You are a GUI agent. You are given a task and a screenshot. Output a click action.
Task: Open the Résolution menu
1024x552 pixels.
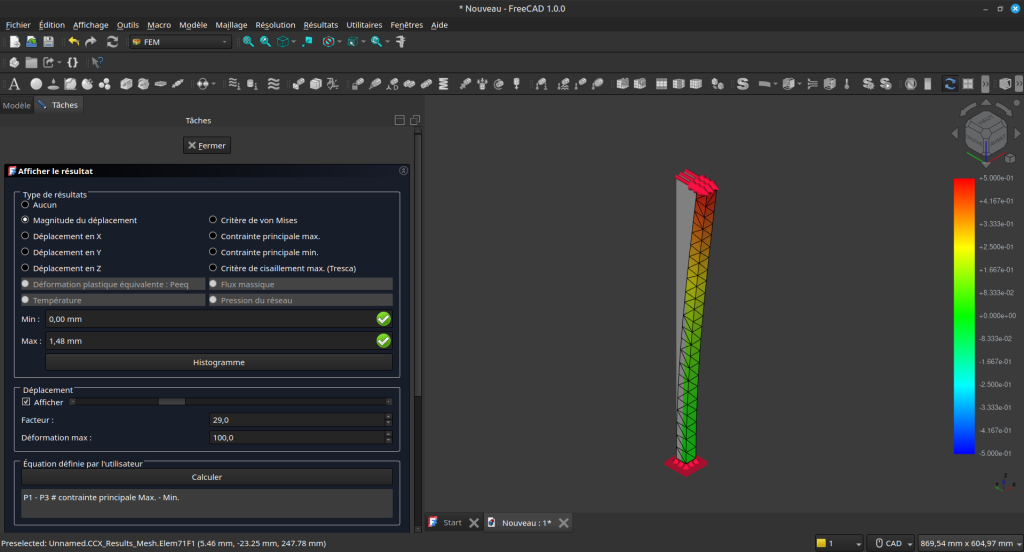point(275,25)
